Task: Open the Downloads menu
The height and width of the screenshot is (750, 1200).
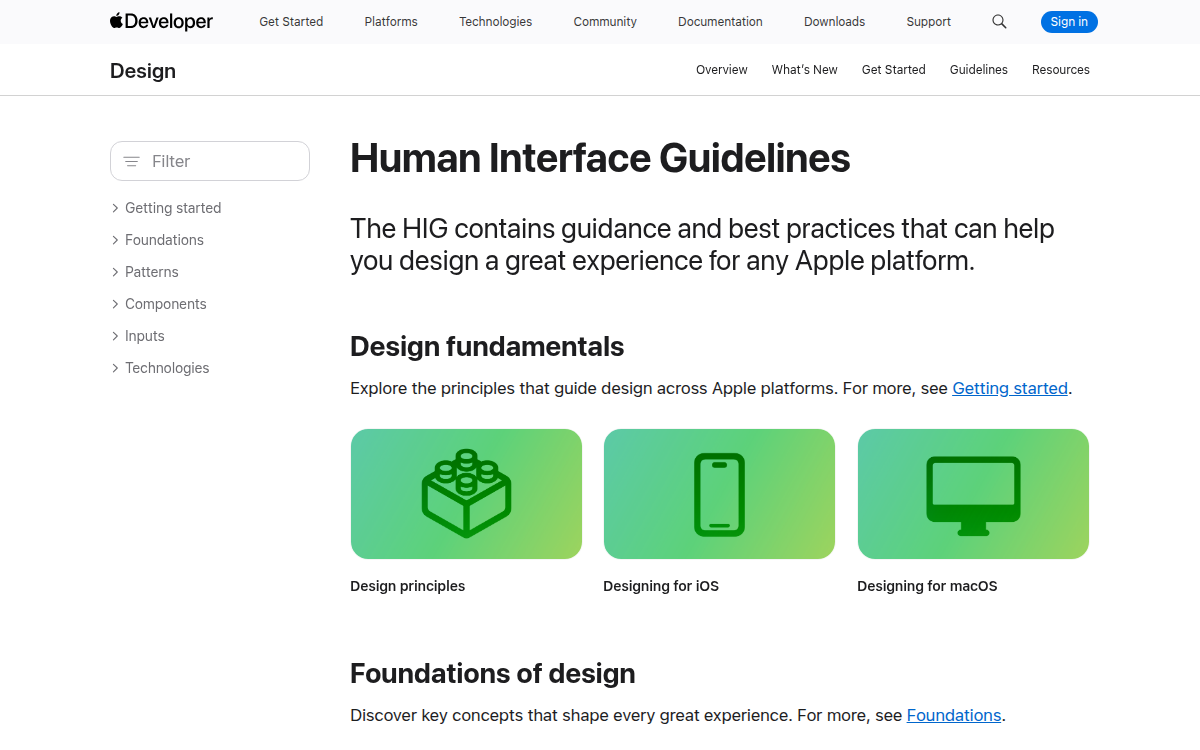Action: pyautogui.click(x=834, y=22)
